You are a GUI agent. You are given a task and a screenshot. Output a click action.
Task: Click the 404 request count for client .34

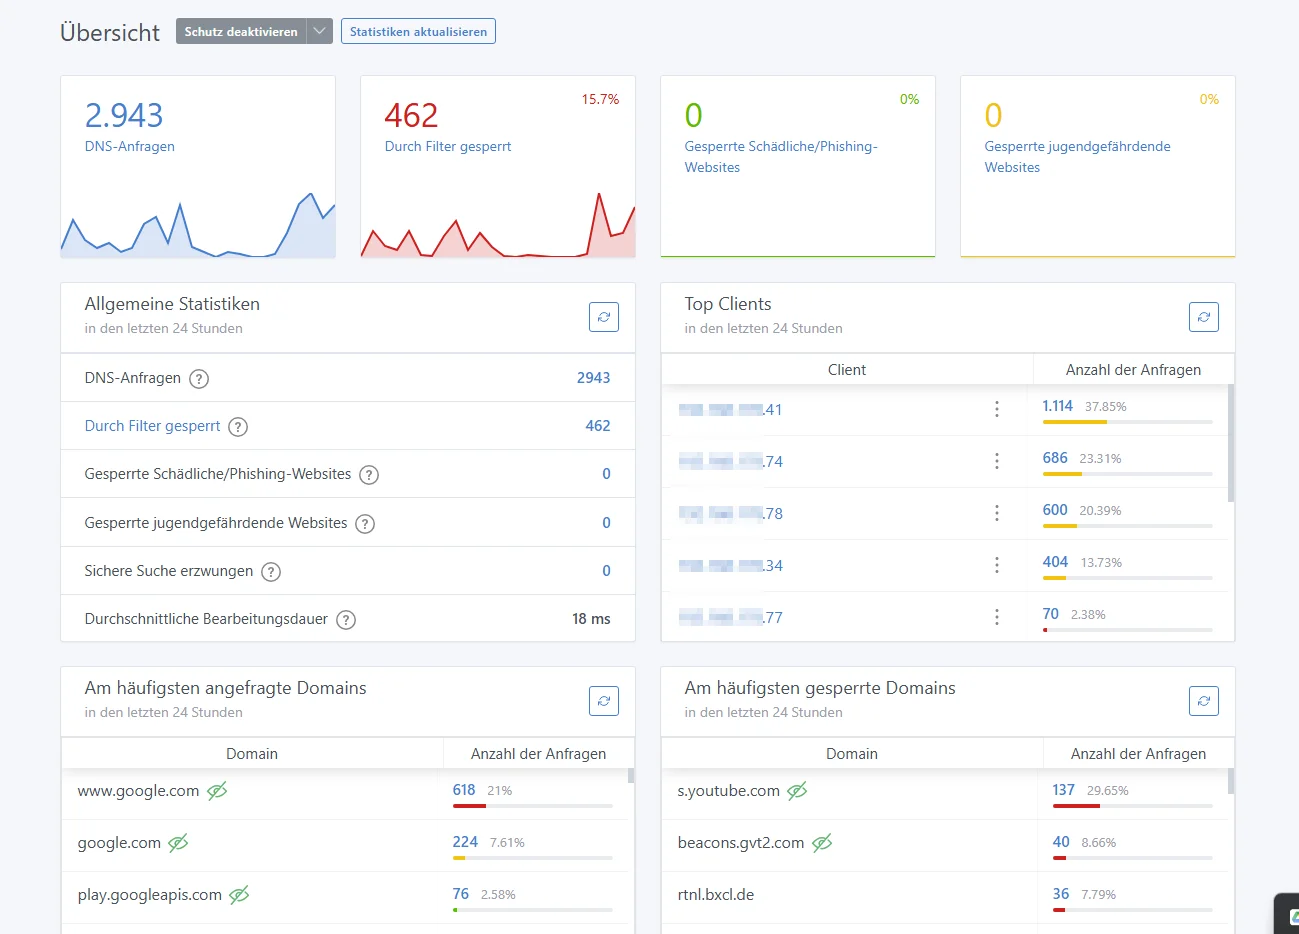1055,562
